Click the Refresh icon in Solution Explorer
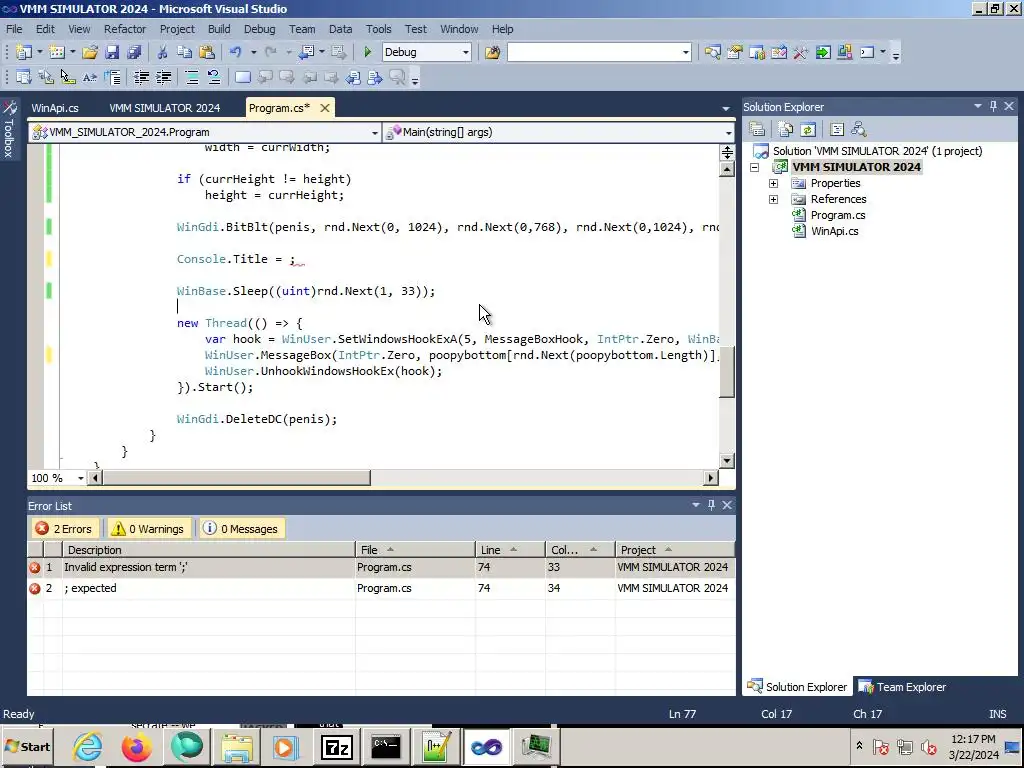The height and width of the screenshot is (768, 1024). point(808,129)
